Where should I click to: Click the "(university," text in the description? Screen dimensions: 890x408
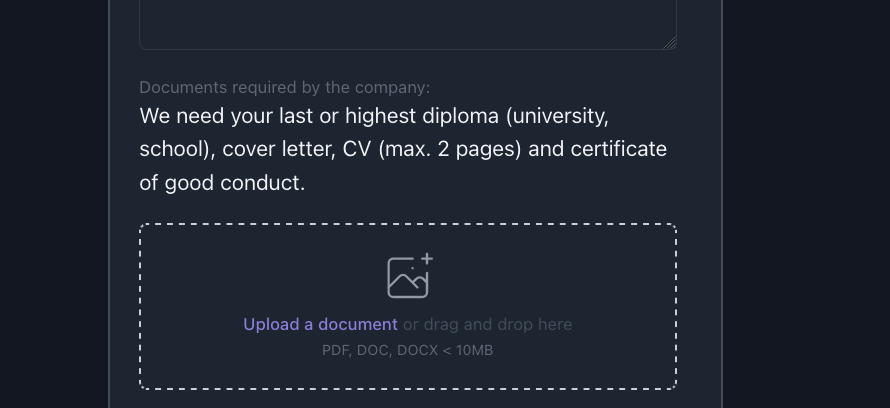coord(557,116)
